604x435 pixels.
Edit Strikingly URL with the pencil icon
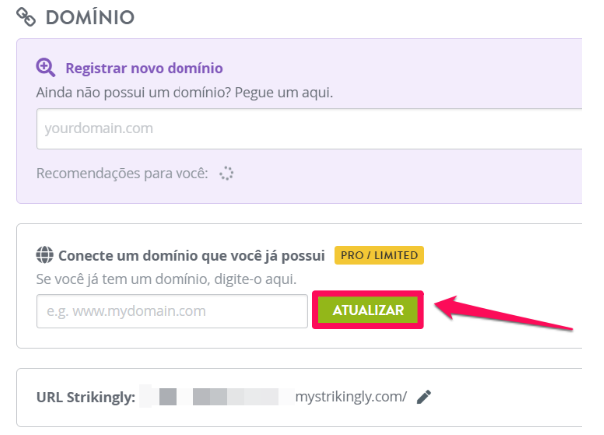pyautogui.click(x=424, y=397)
